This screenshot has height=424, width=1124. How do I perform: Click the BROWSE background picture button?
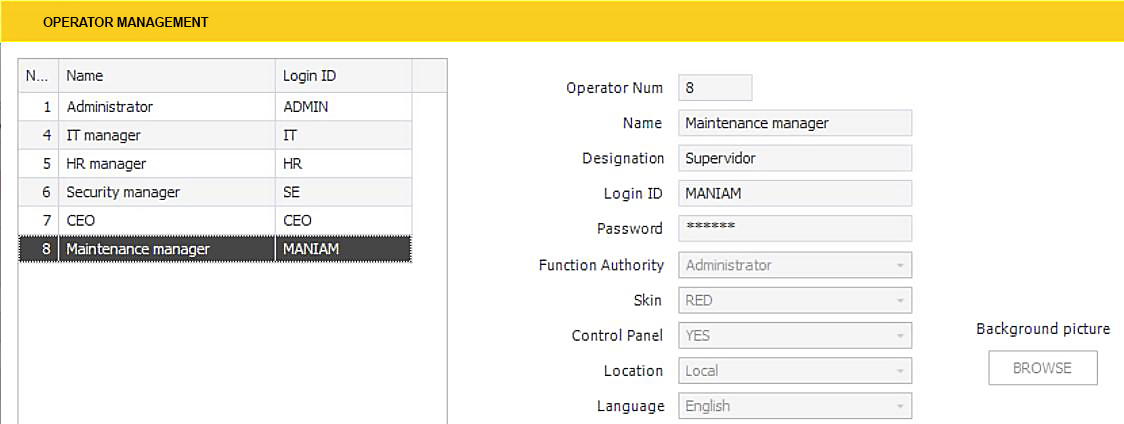(1042, 368)
